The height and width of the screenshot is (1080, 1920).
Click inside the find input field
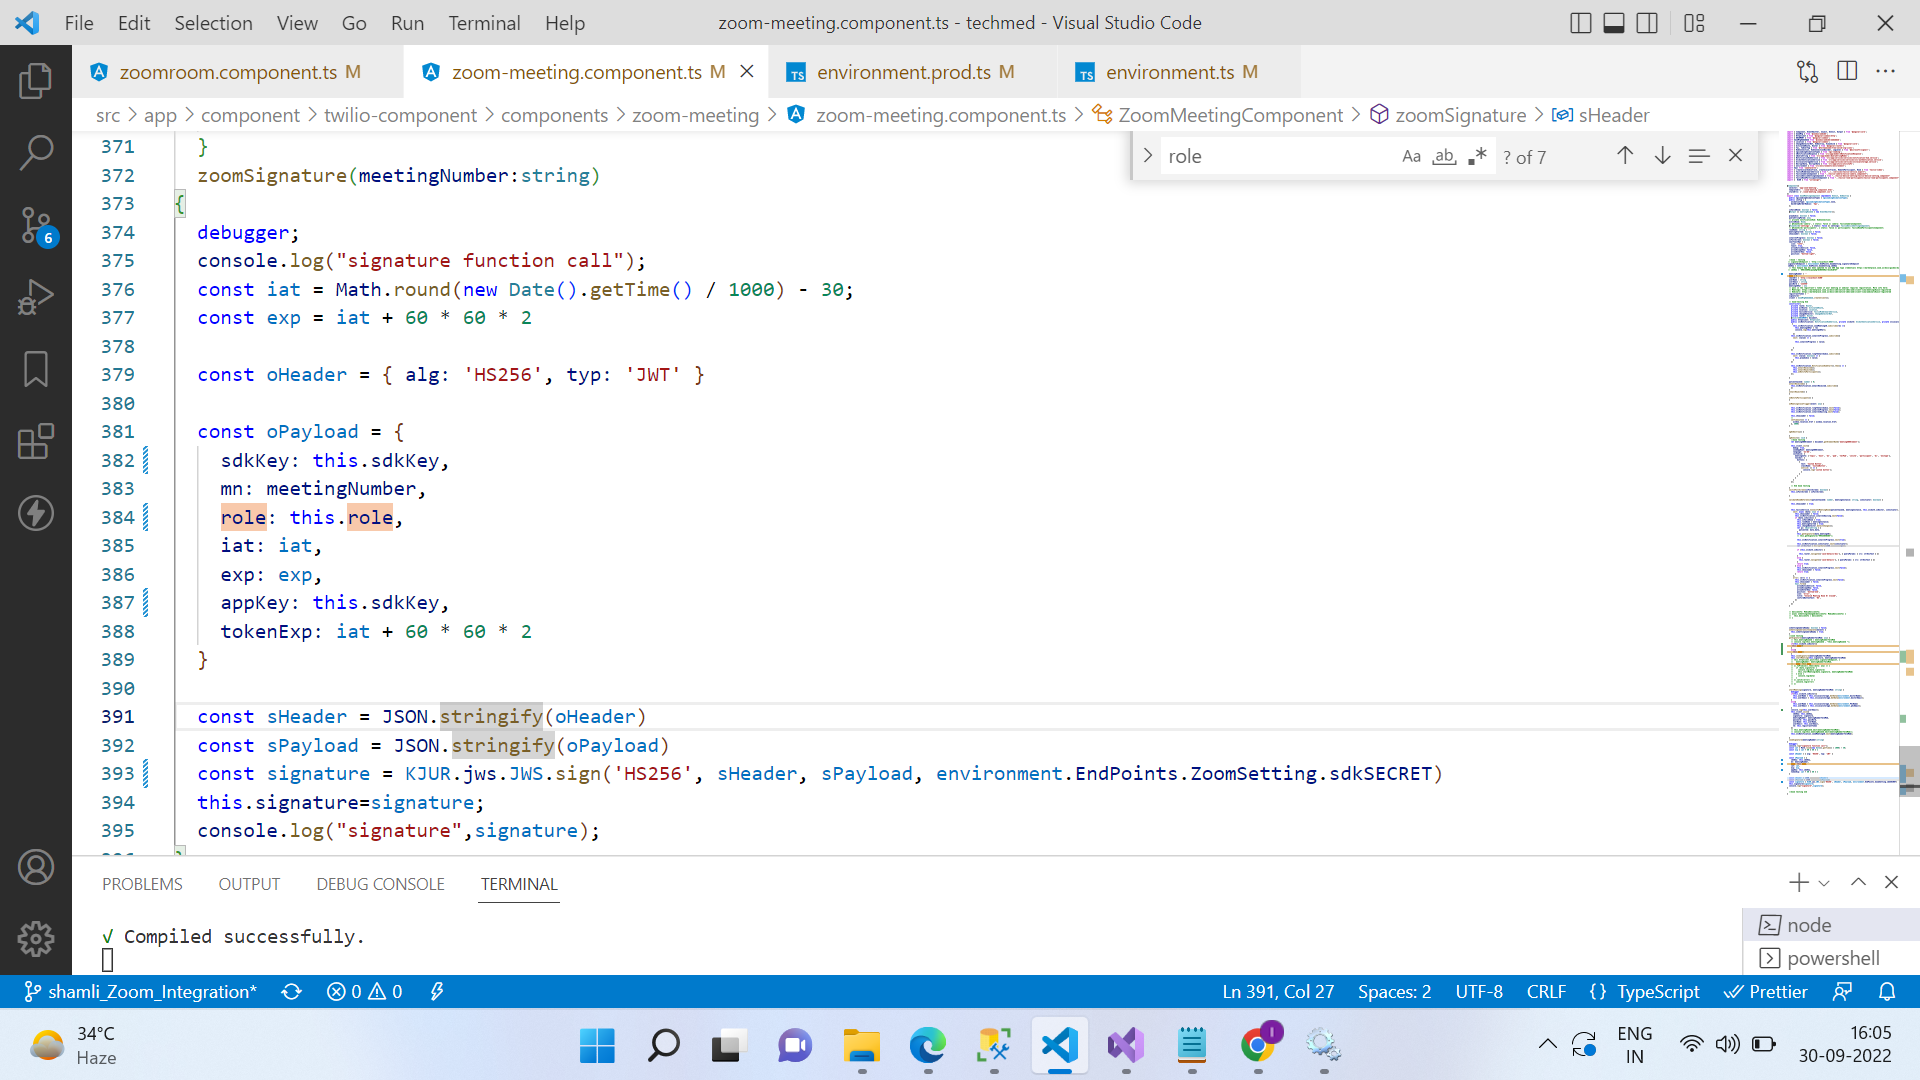click(1270, 156)
